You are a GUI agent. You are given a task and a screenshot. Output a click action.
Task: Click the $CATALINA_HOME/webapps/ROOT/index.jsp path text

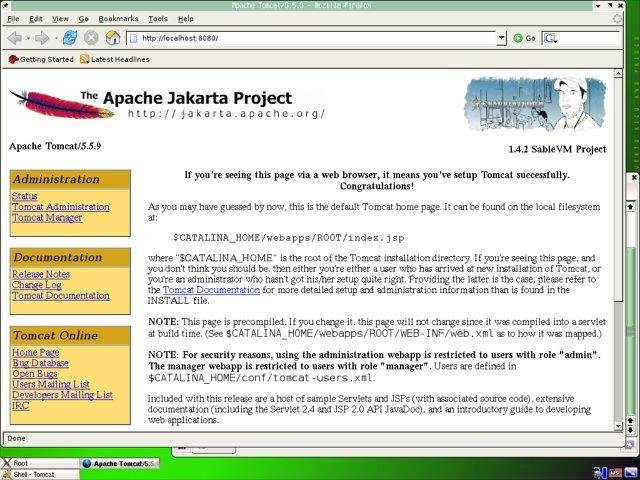tap(289, 238)
